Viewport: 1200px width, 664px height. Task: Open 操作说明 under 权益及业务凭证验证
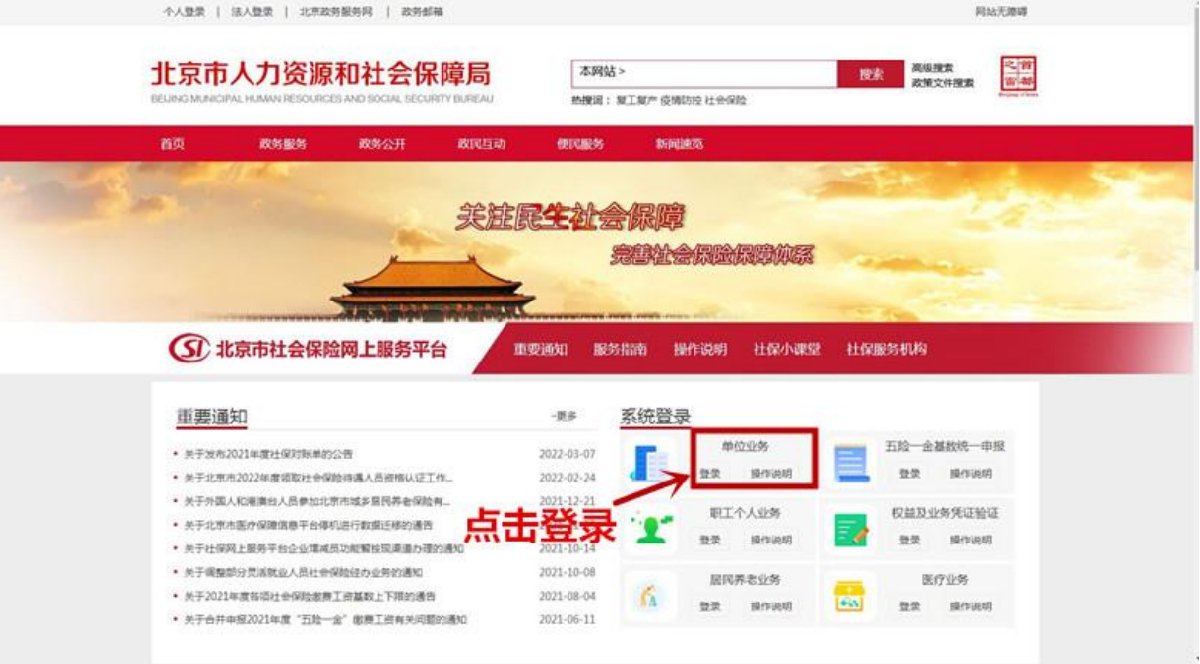click(x=970, y=540)
